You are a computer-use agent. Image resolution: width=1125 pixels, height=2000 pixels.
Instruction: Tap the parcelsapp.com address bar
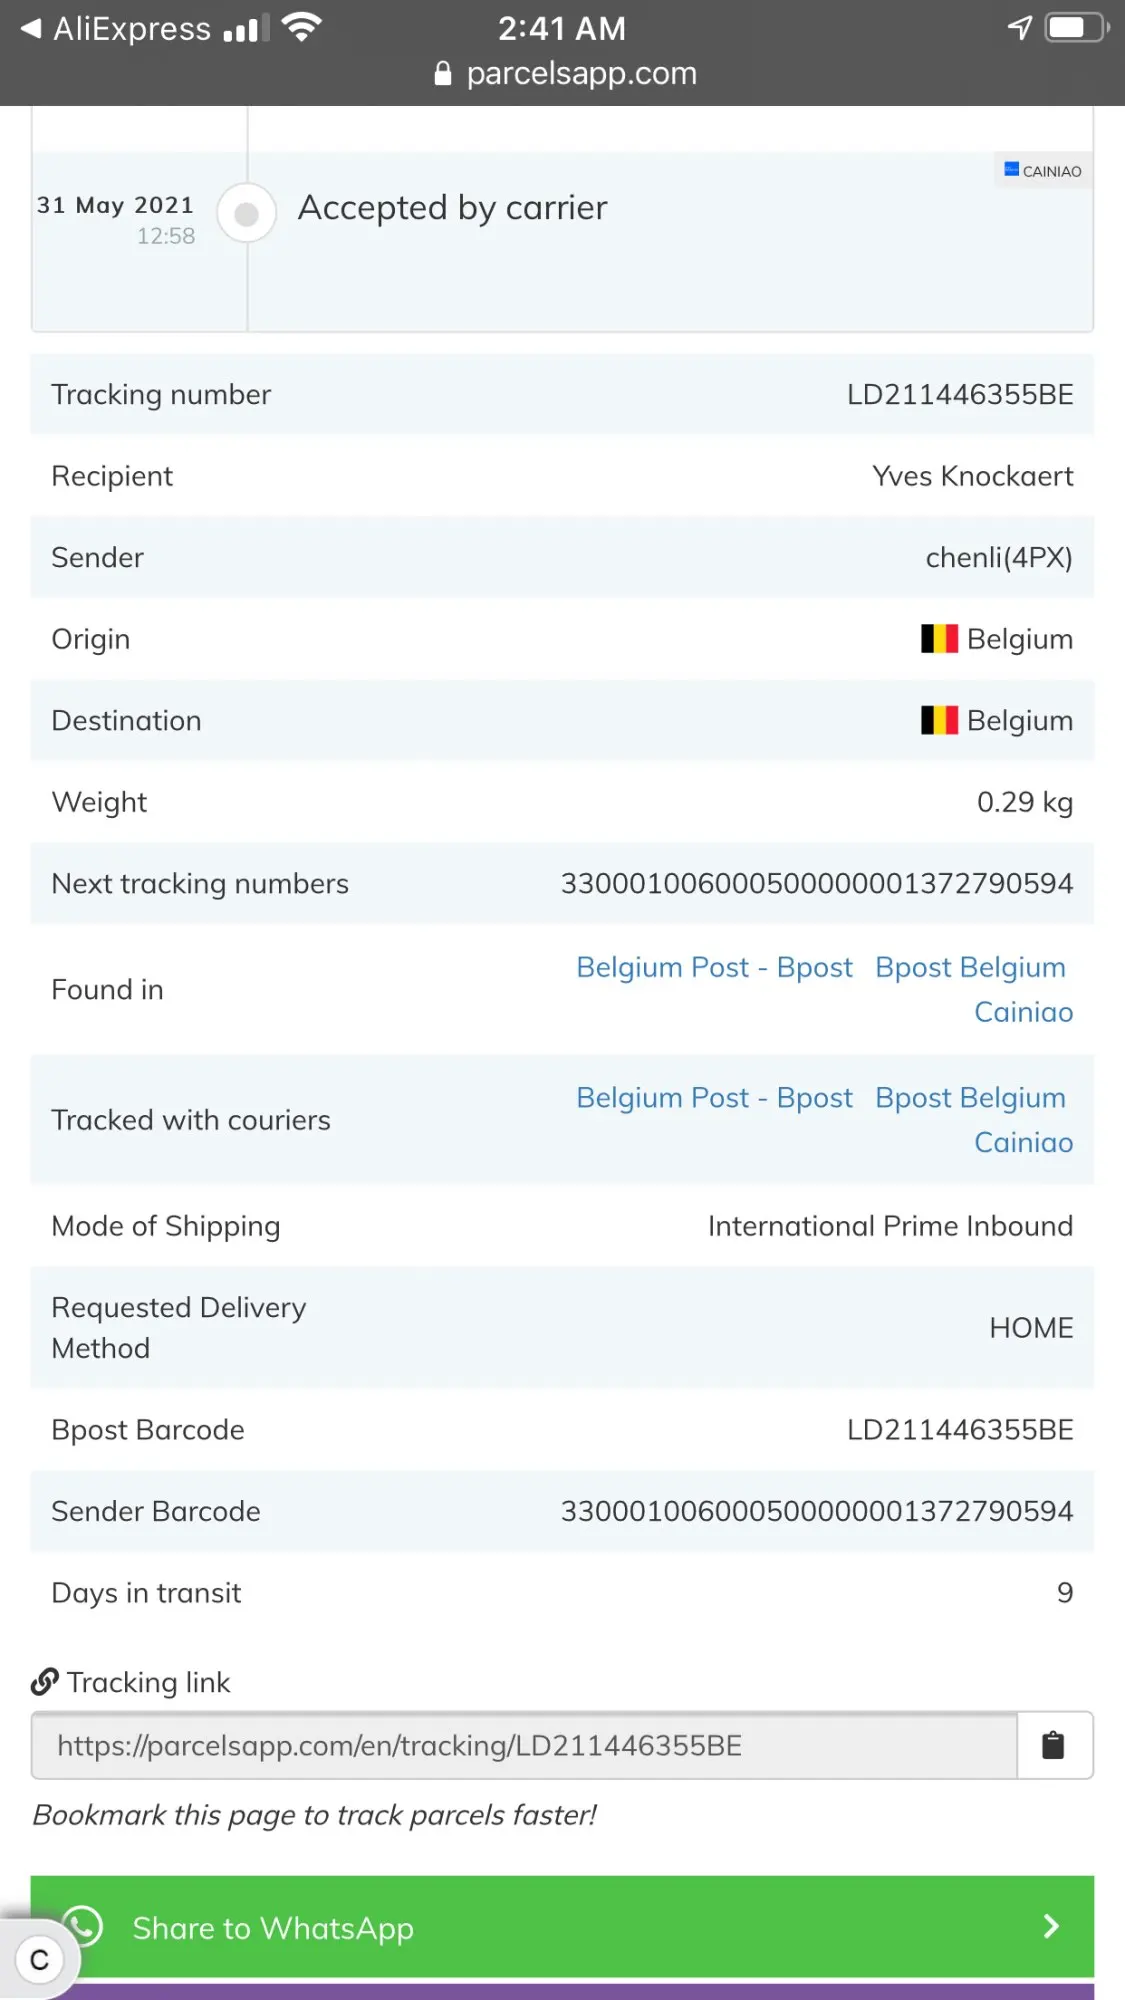pyautogui.click(x=566, y=74)
